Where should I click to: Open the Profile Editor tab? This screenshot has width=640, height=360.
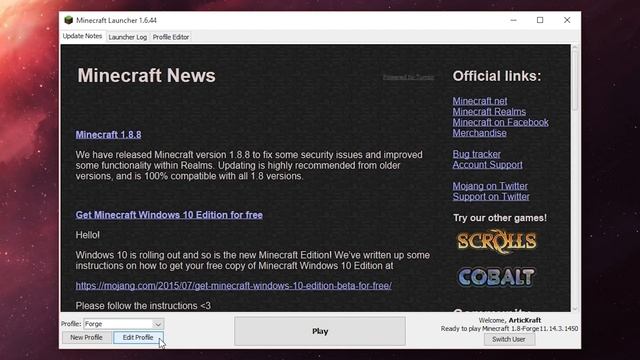(171, 37)
